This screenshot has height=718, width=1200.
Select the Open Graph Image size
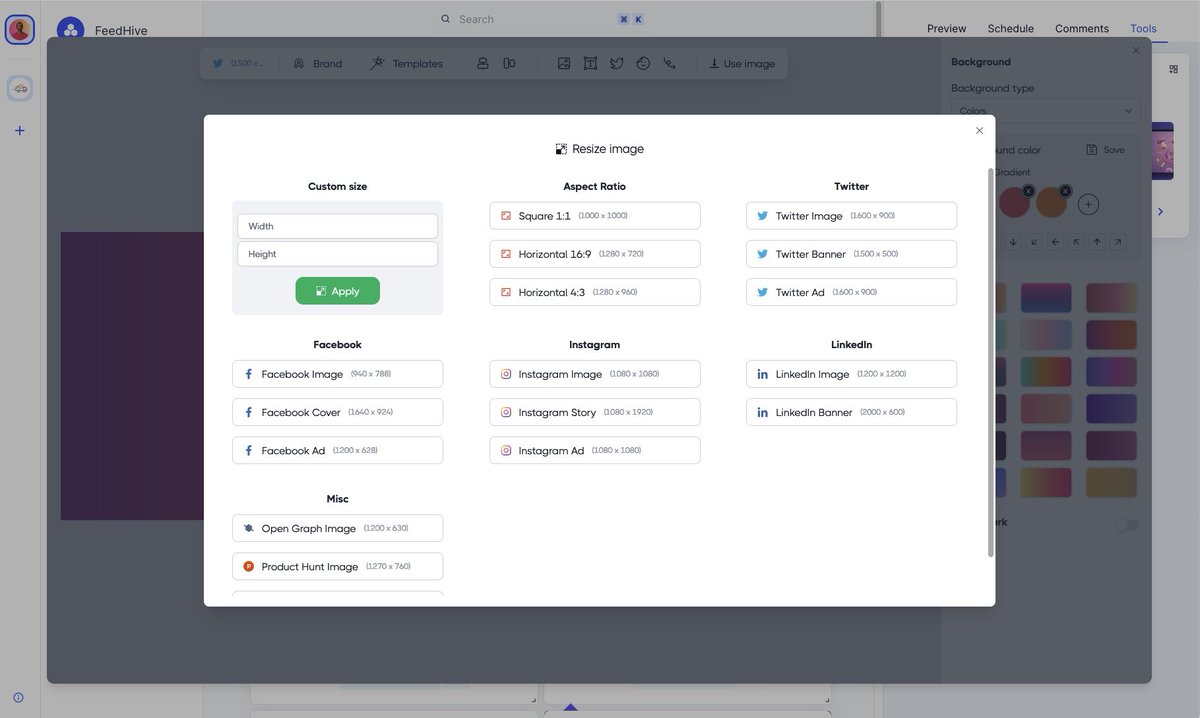coord(337,528)
